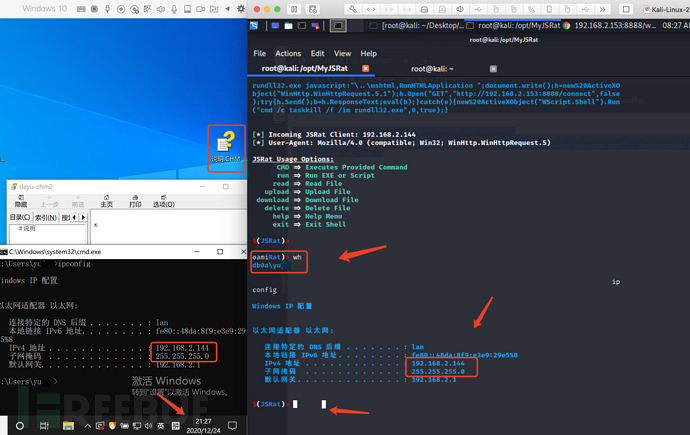
Task: Click the active workspace switcher in Kali panel
Action: [338, 26]
